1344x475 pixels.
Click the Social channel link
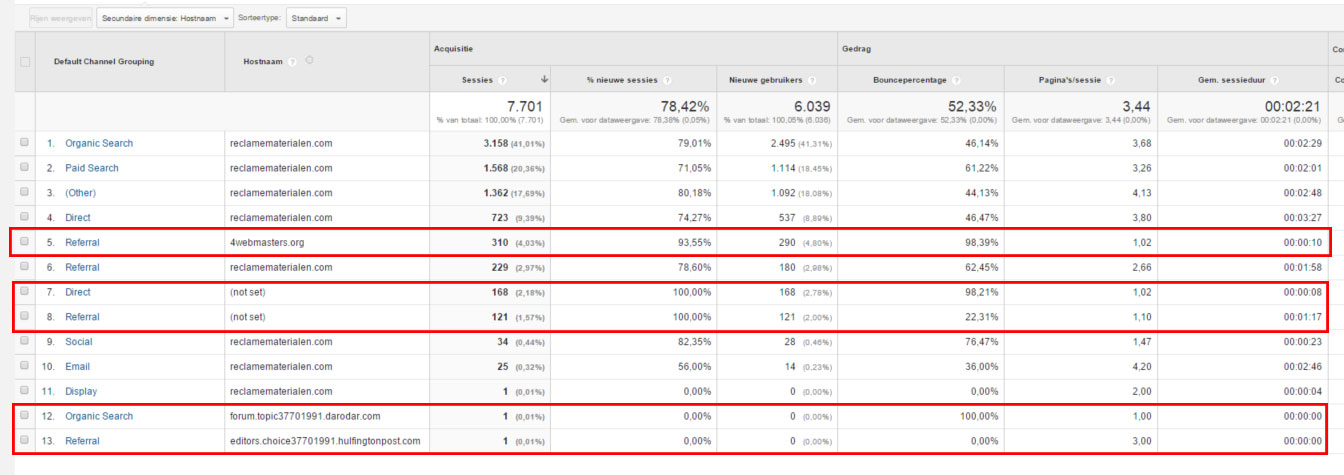click(78, 341)
